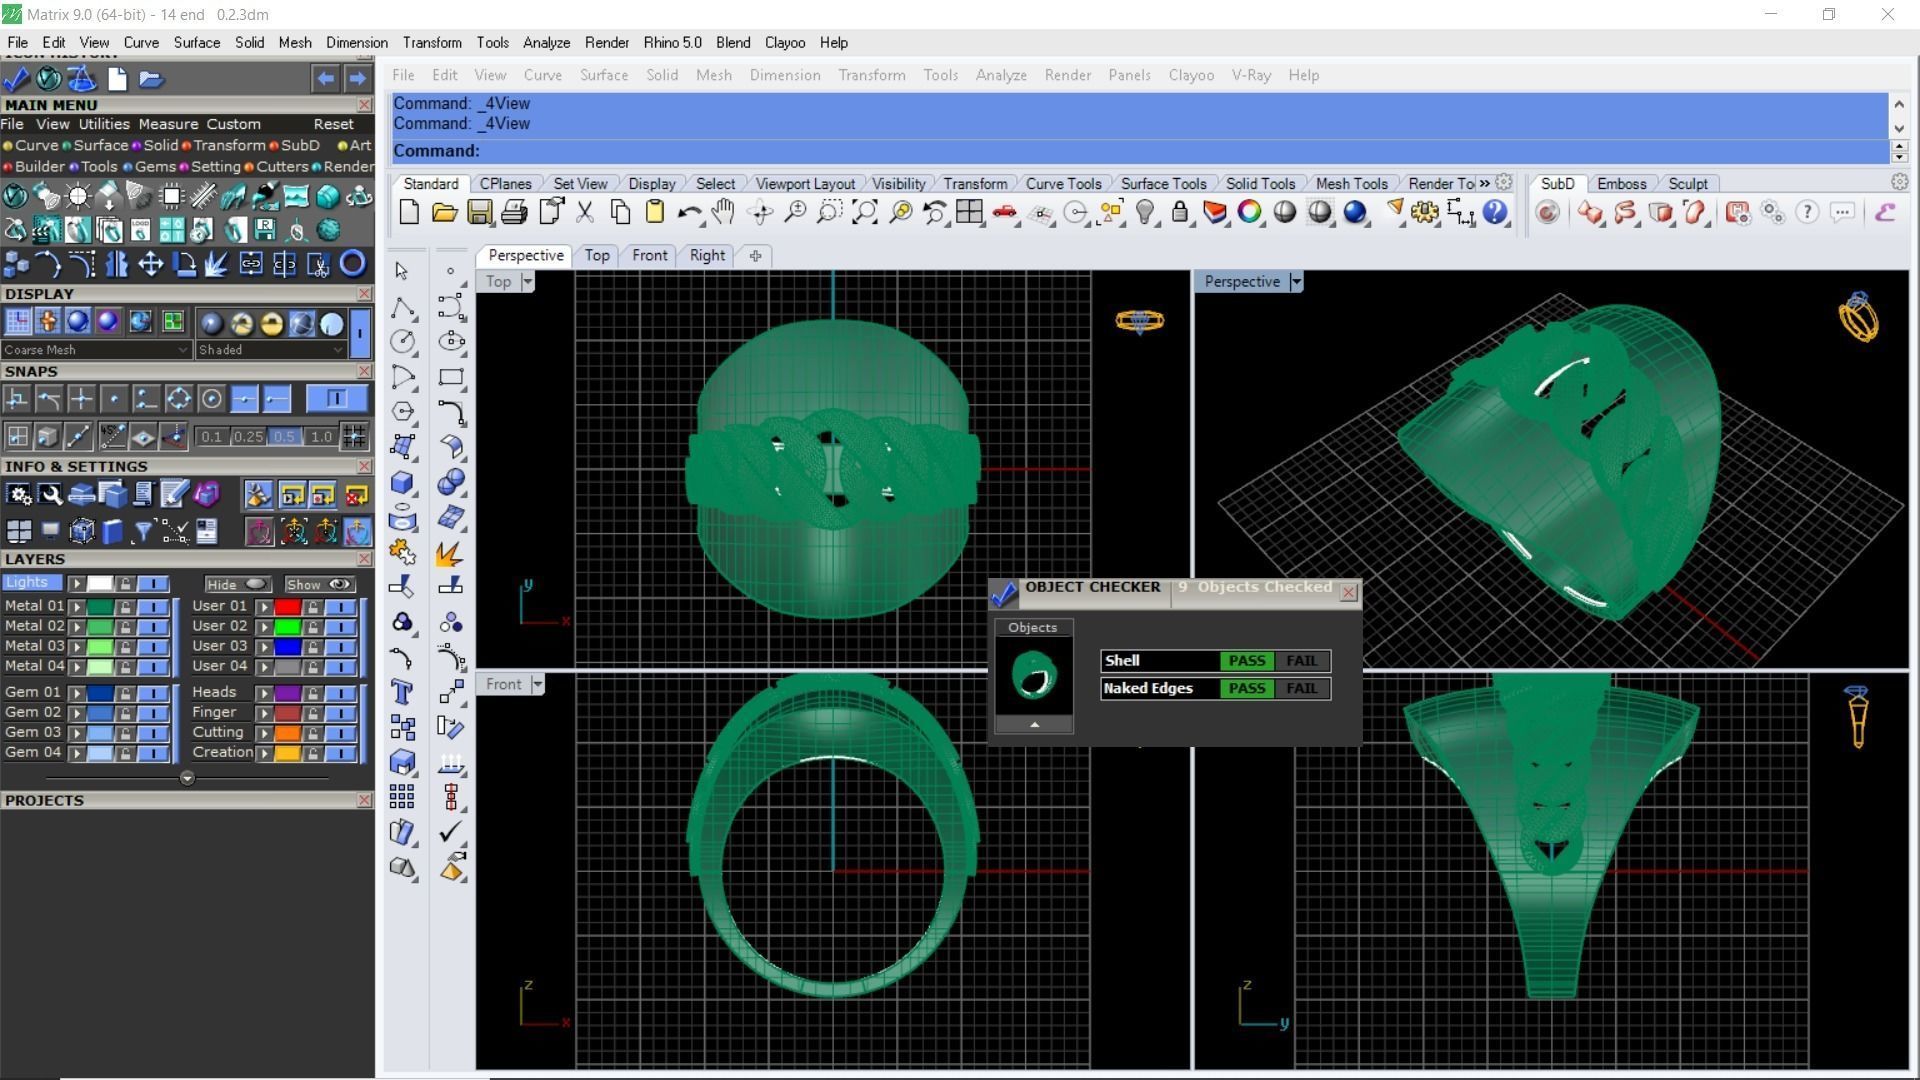The width and height of the screenshot is (1920, 1080).
Task: Click the Check mark tool in side toolbar
Action: point(451,831)
